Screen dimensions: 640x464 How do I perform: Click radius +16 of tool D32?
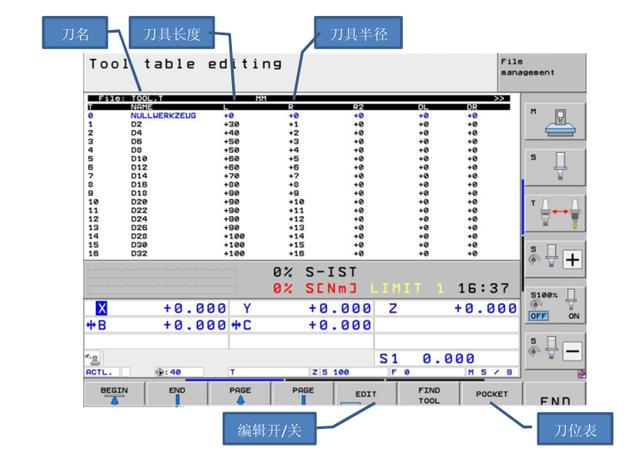point(296,253)
